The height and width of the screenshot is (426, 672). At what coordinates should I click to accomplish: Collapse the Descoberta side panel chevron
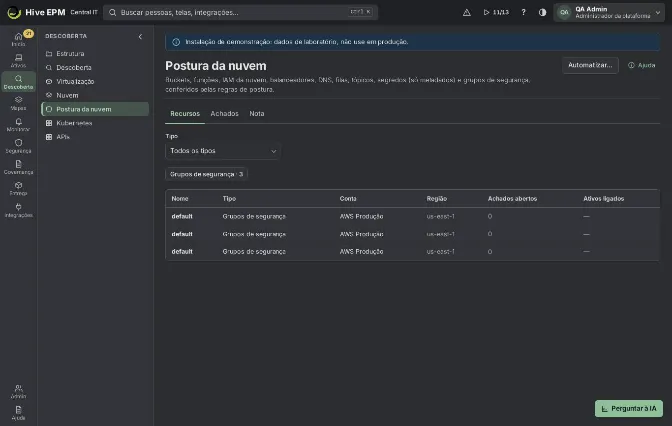(140, 36)
